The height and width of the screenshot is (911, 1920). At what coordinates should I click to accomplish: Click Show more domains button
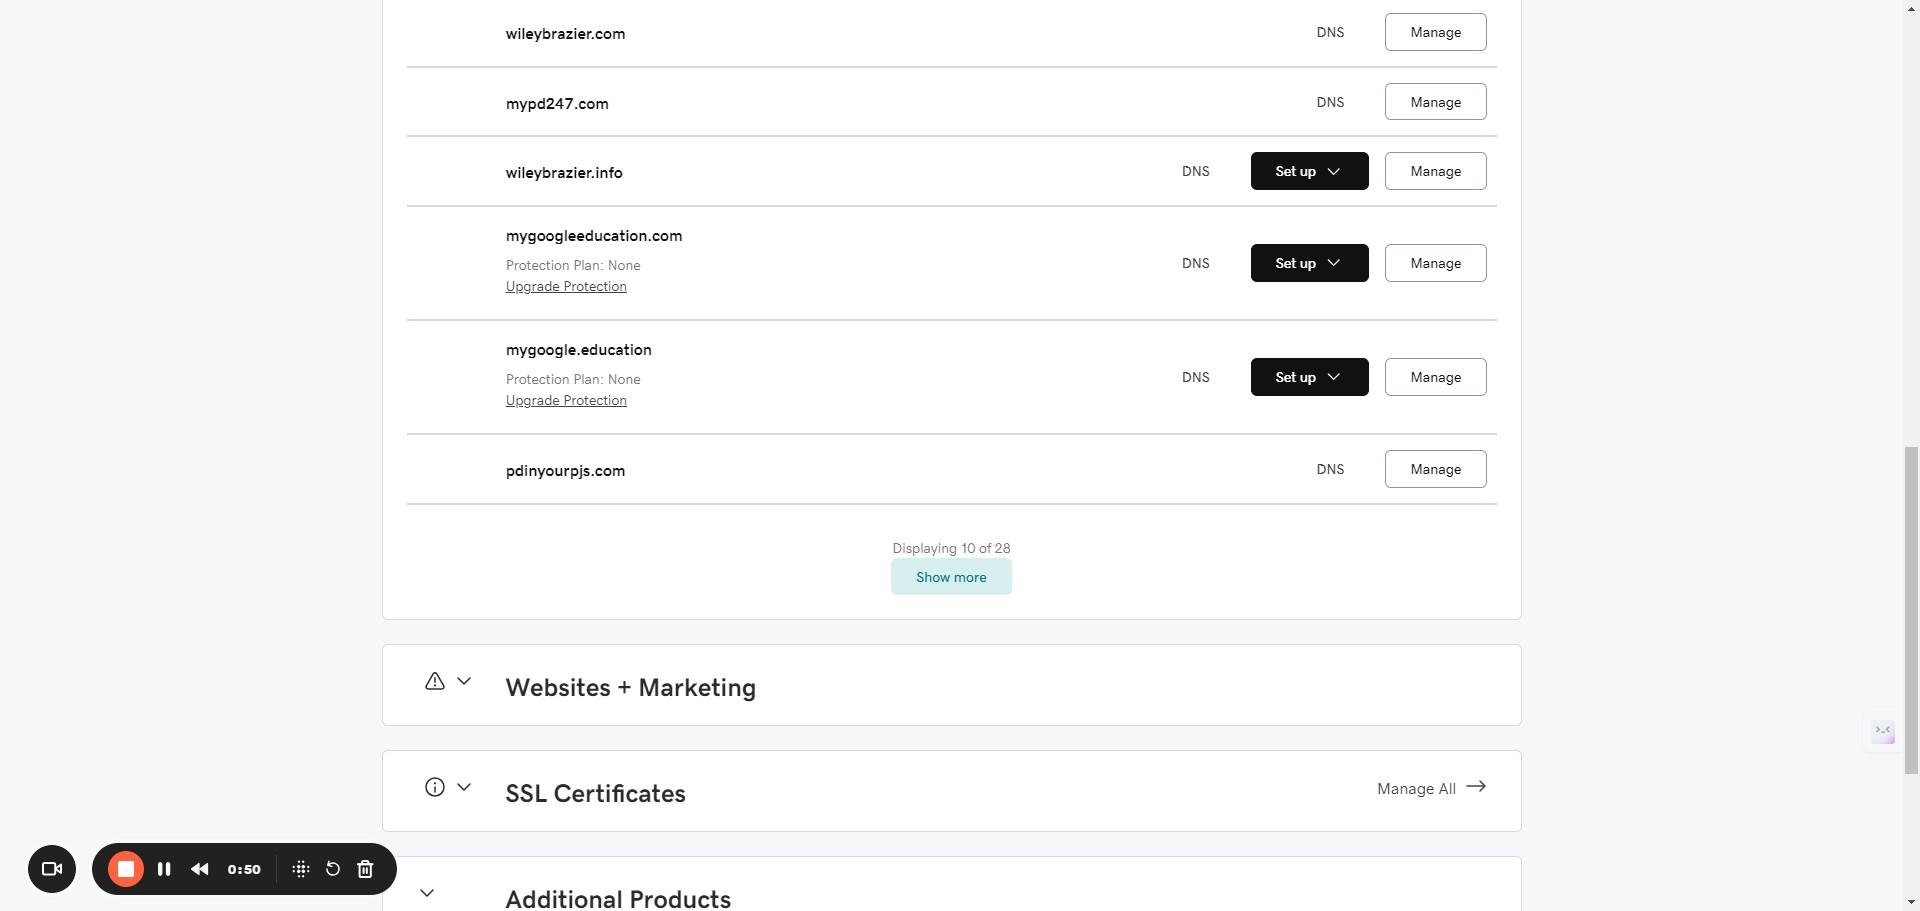951,577
